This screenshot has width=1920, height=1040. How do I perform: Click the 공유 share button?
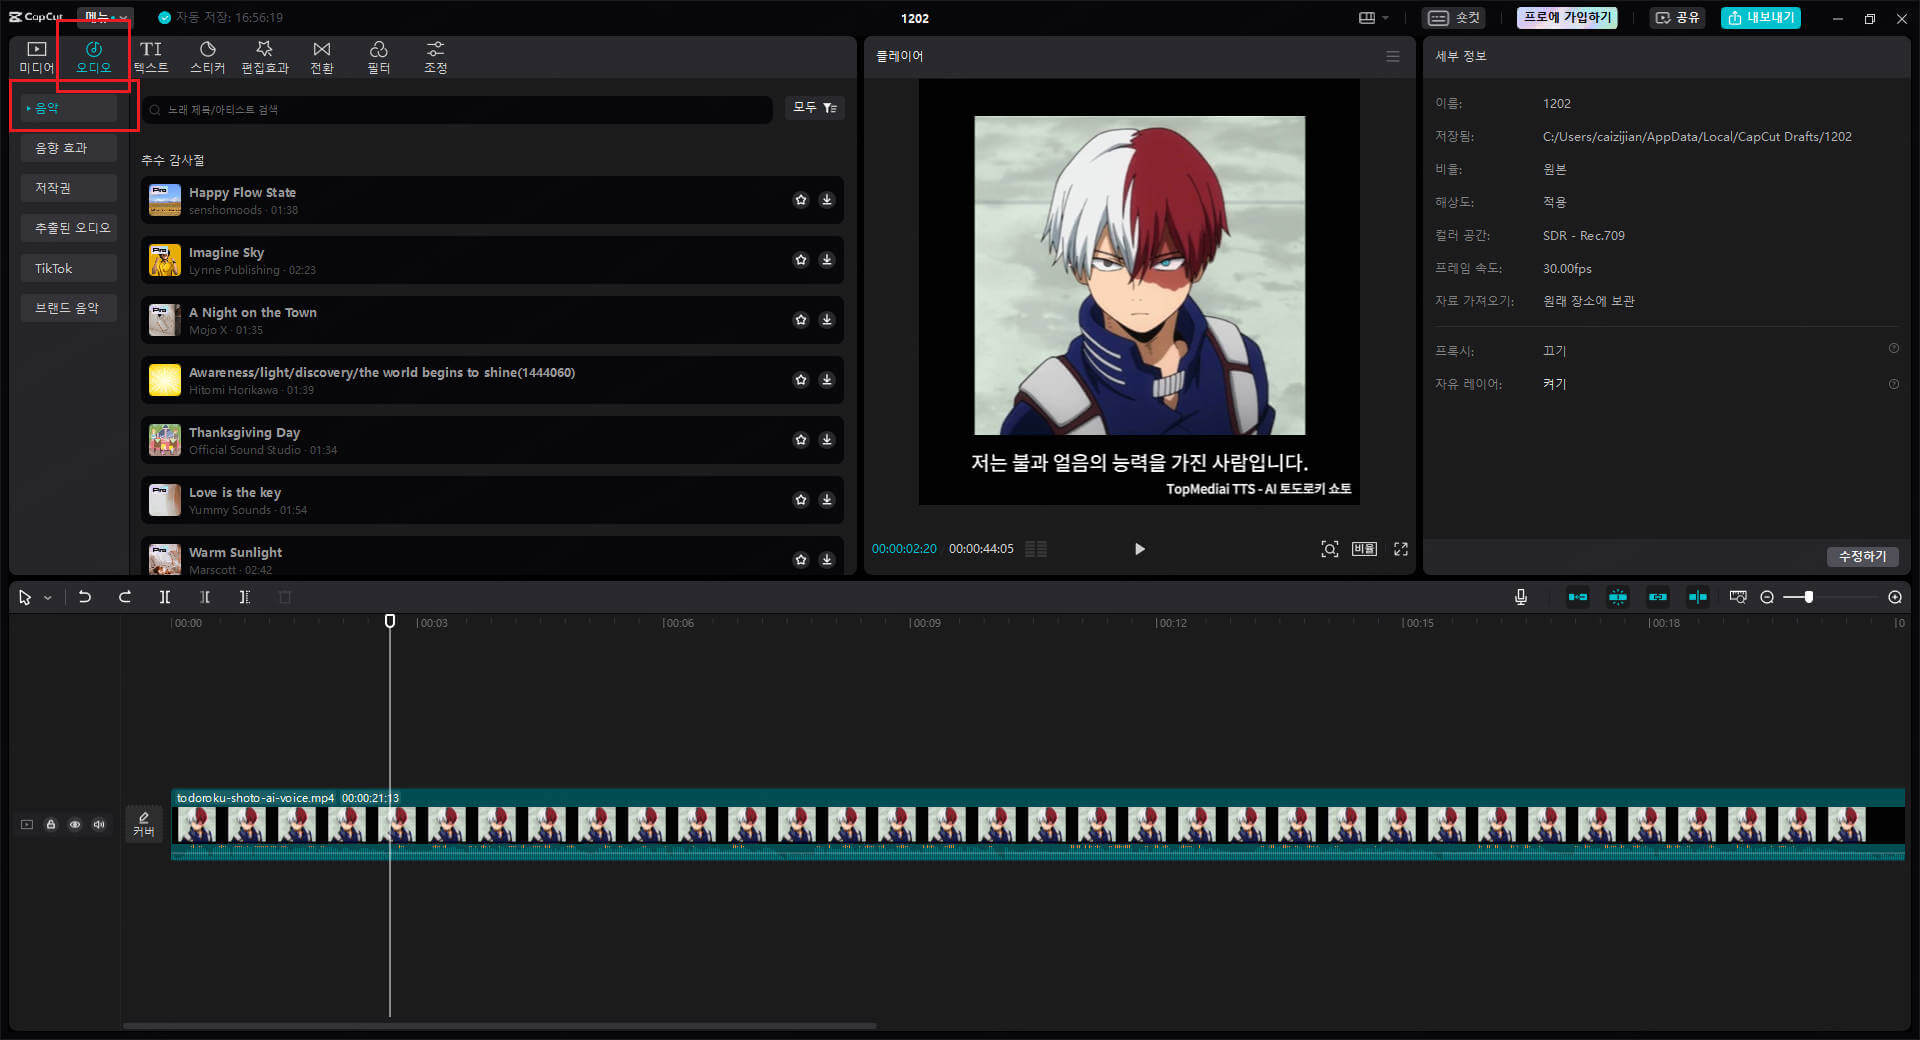(1677, 18)
